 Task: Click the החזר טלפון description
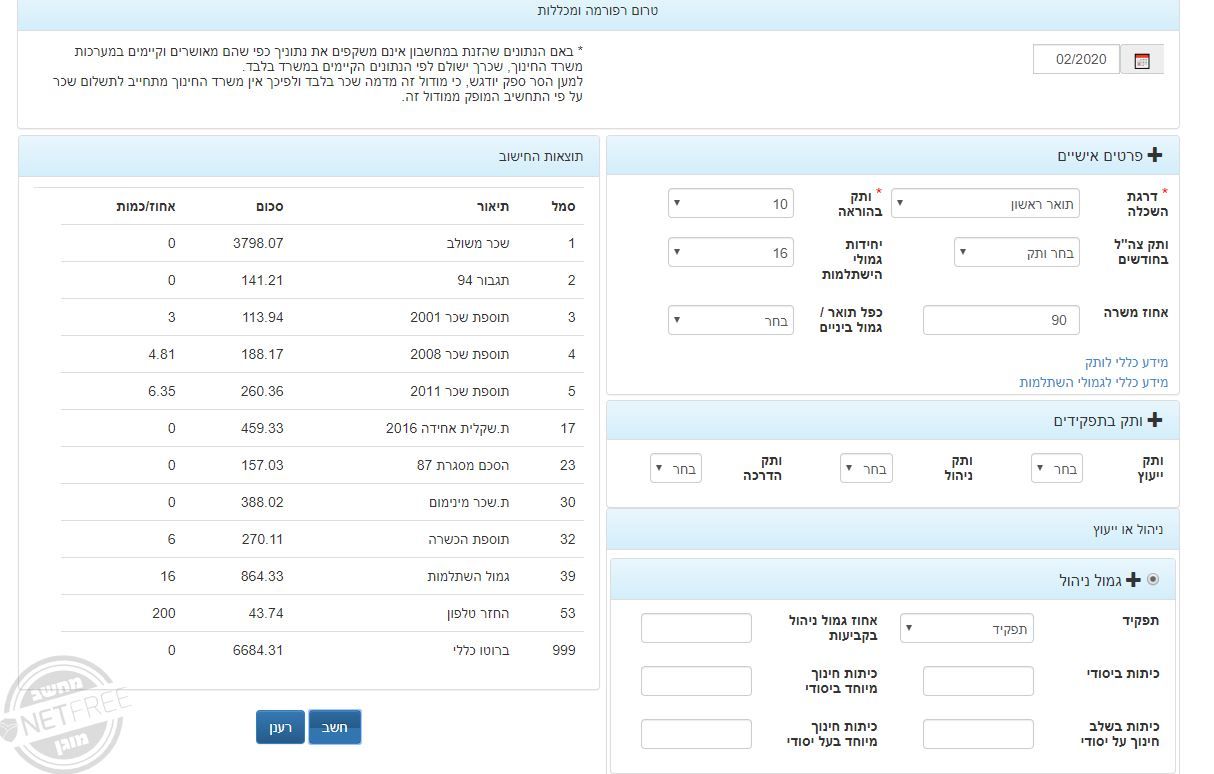[x=478, y=613]
